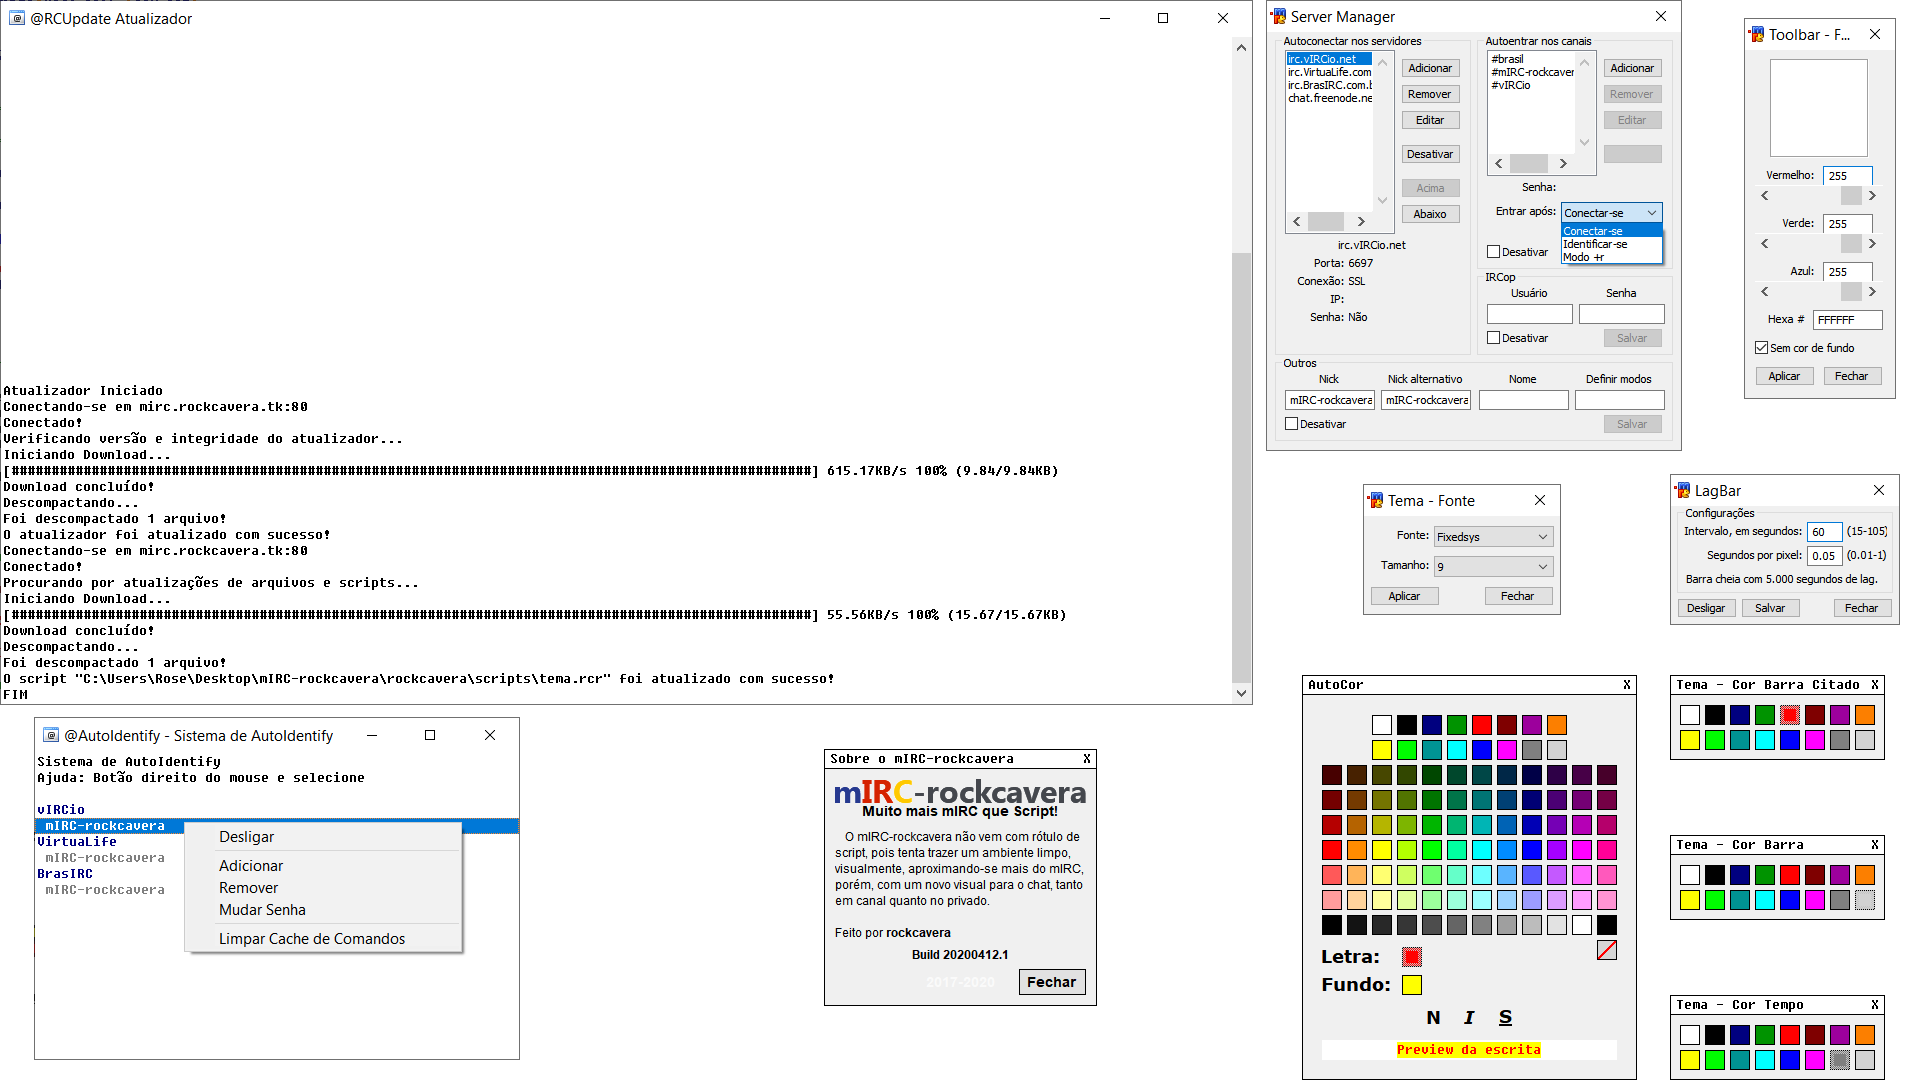This screenshot has height=1080, width=1920.
Task: Click the right arrow of the Azul scrollbar
Action: (x=1872, y=292)
